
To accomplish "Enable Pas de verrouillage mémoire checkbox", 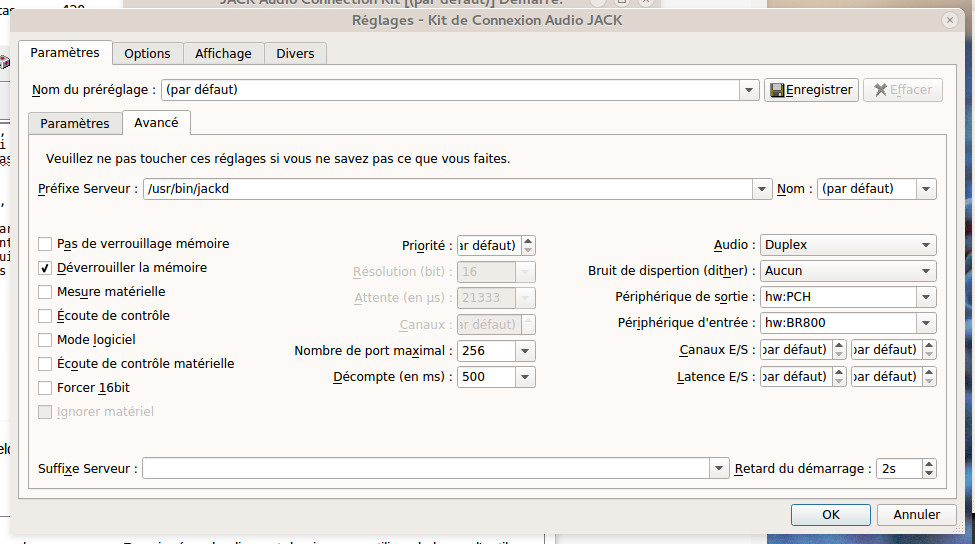I will click(x=45, y=244).
